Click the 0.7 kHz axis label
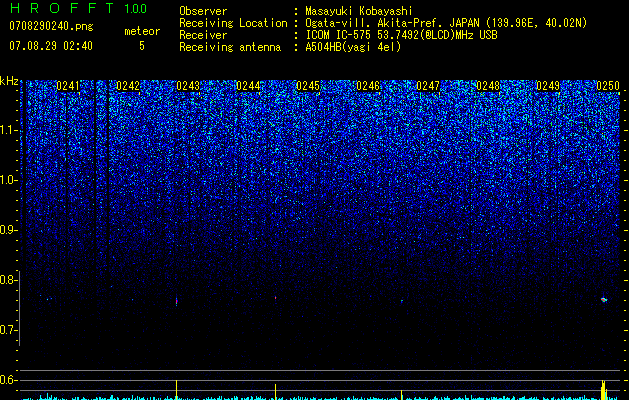This screenshot has height=400, width=629. pyautogui.click(x=8, y=330)
